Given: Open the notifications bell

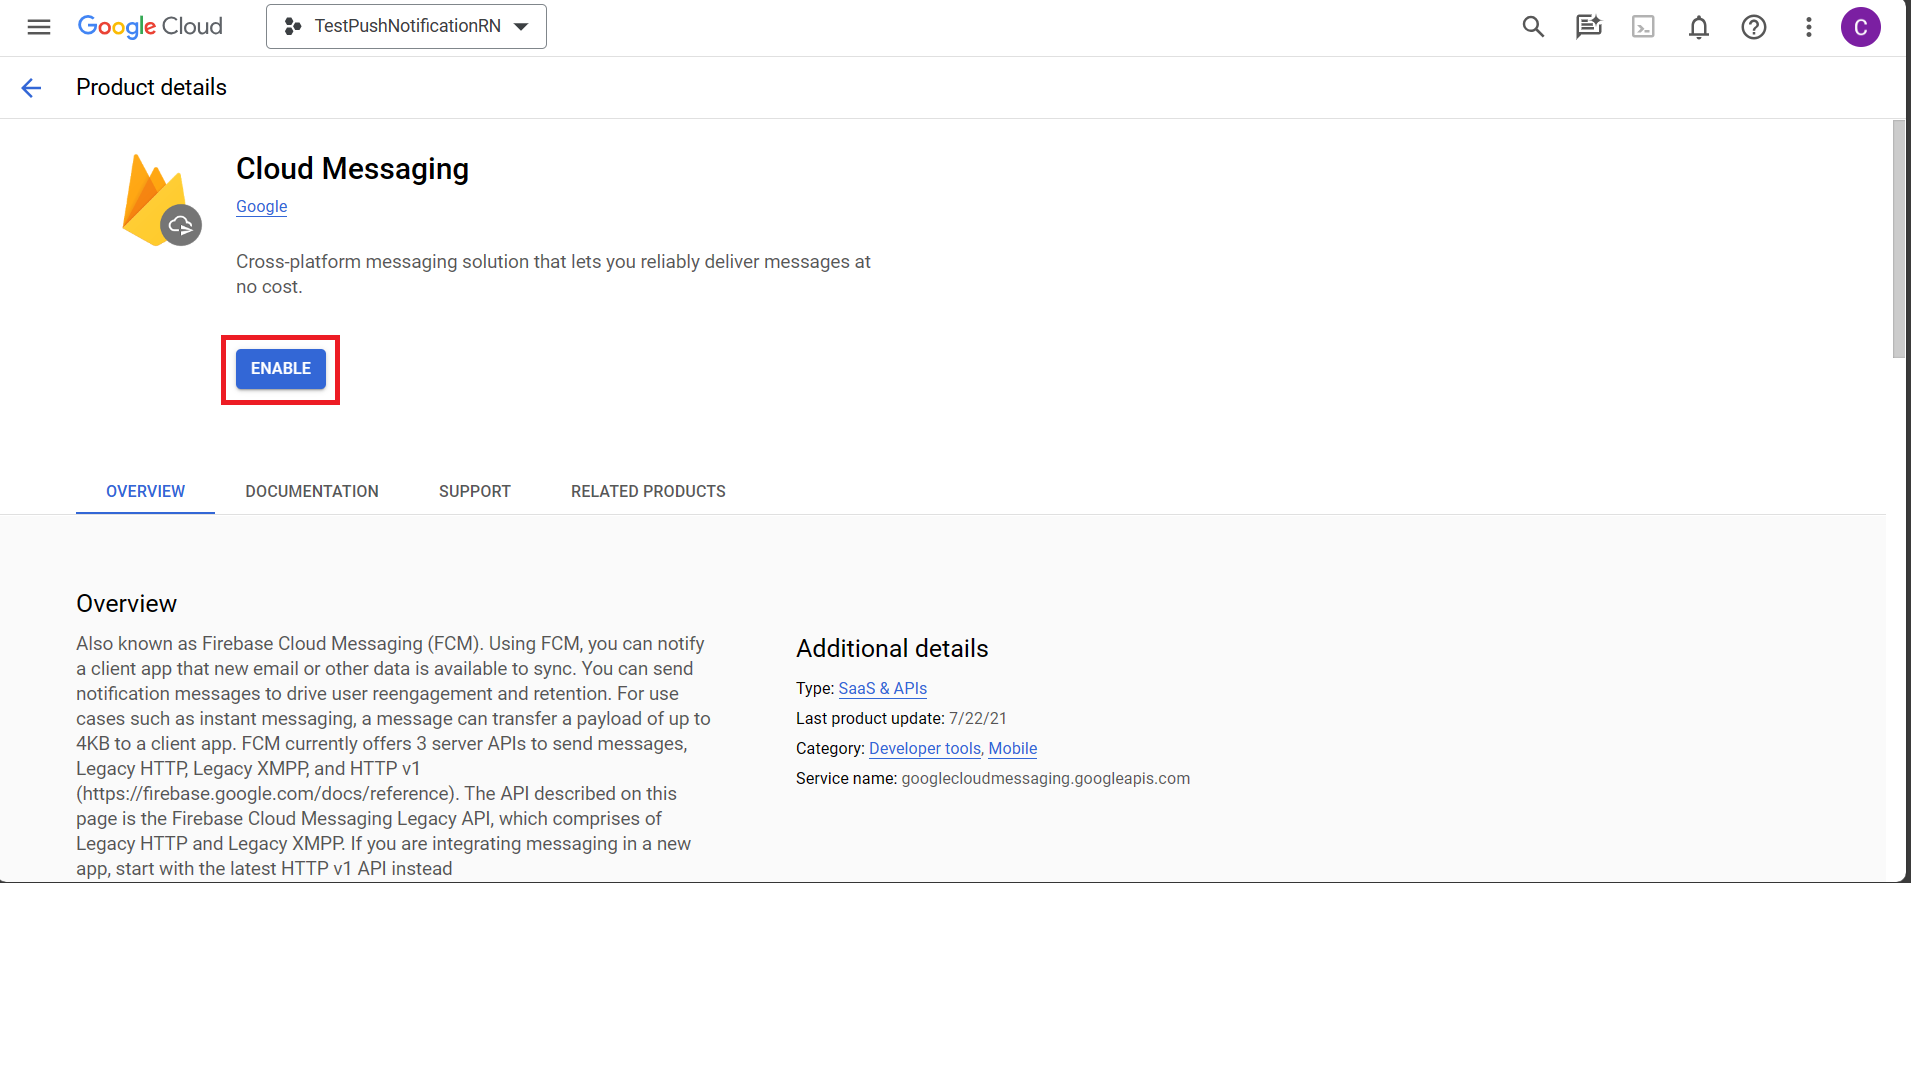Looking at the screenshot, I should tap(1698, 27).
